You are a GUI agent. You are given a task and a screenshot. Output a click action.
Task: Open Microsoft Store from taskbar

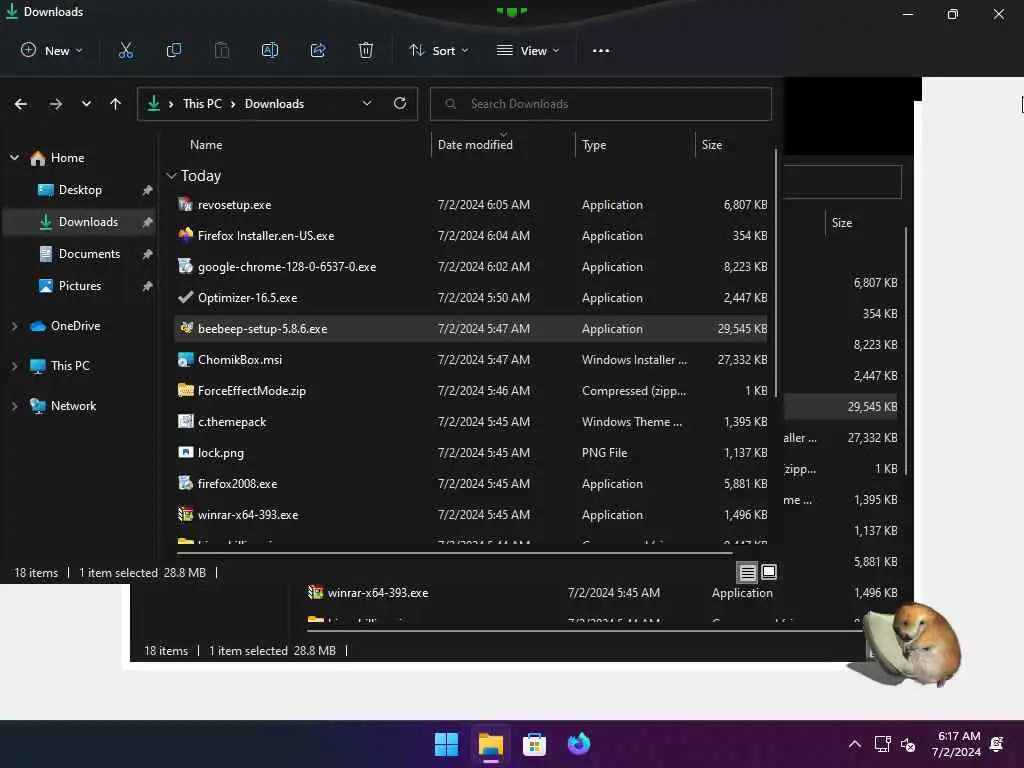[534, 744]
